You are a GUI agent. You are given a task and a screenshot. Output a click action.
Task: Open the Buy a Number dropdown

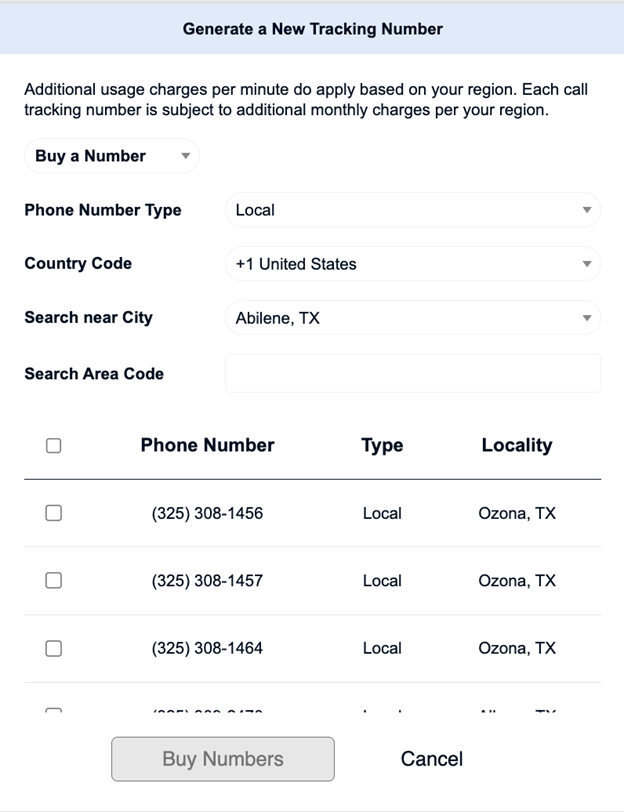111,156
